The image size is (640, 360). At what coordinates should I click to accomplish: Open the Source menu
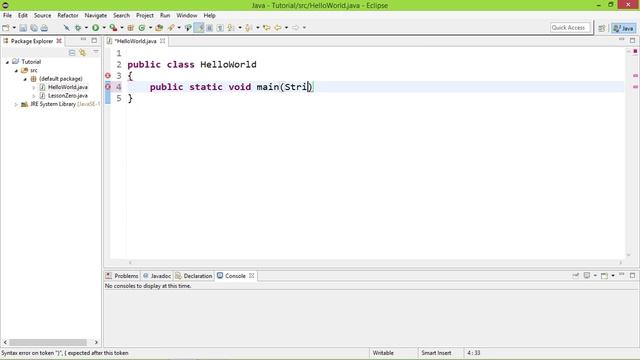(x=42, y=16)
